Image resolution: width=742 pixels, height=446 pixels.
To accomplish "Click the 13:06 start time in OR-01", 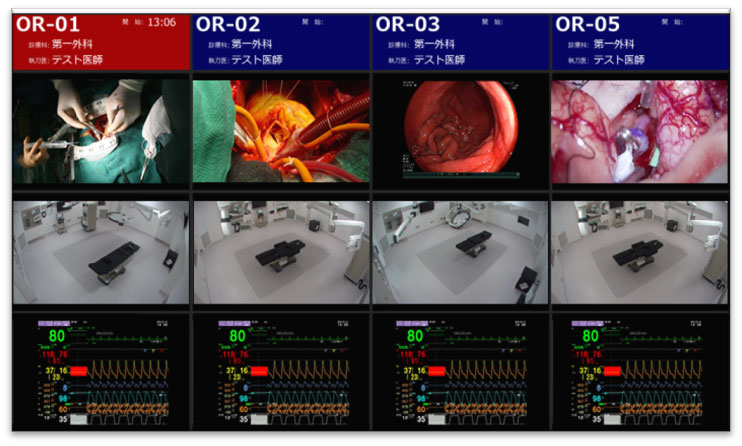I will (161, 22).
